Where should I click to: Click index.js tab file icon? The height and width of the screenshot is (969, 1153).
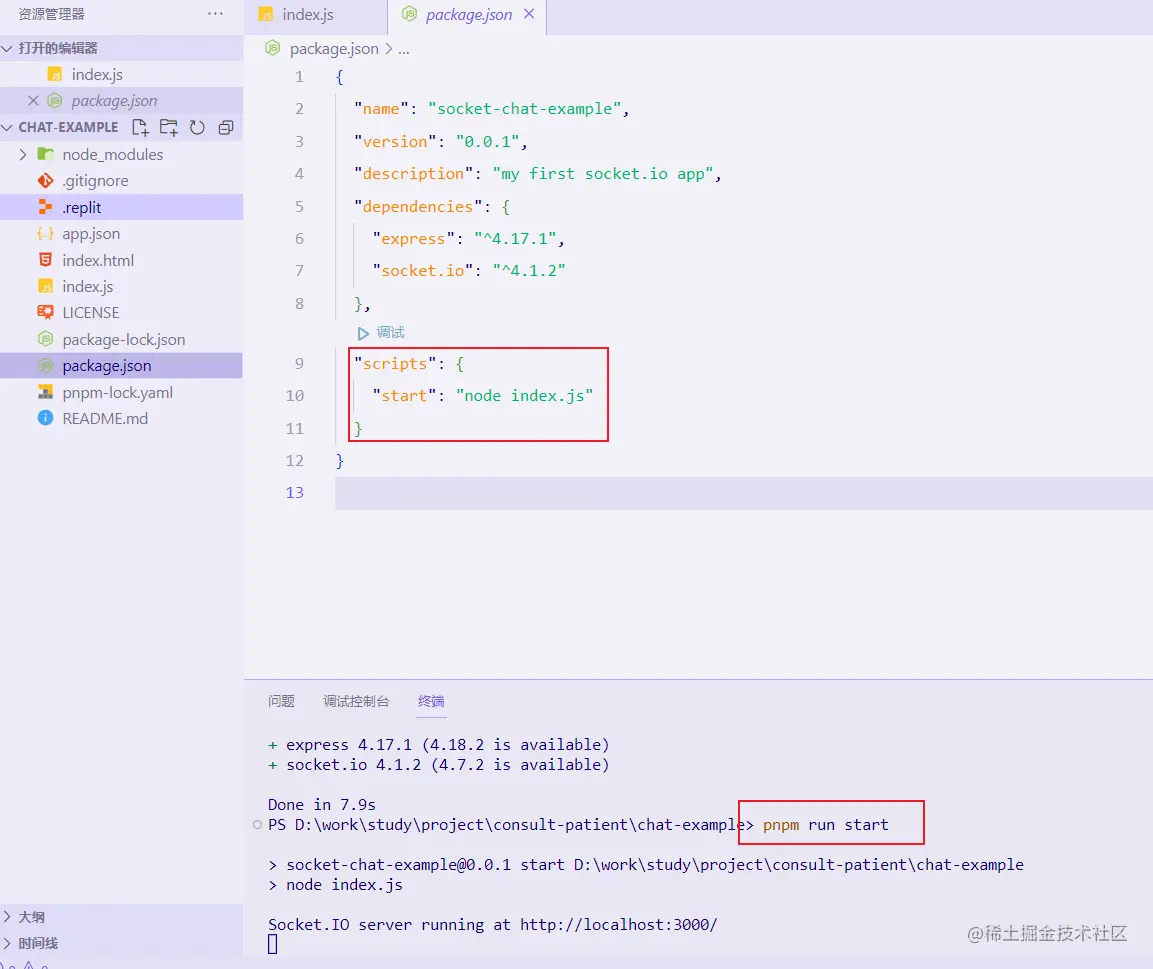[265, 15]
